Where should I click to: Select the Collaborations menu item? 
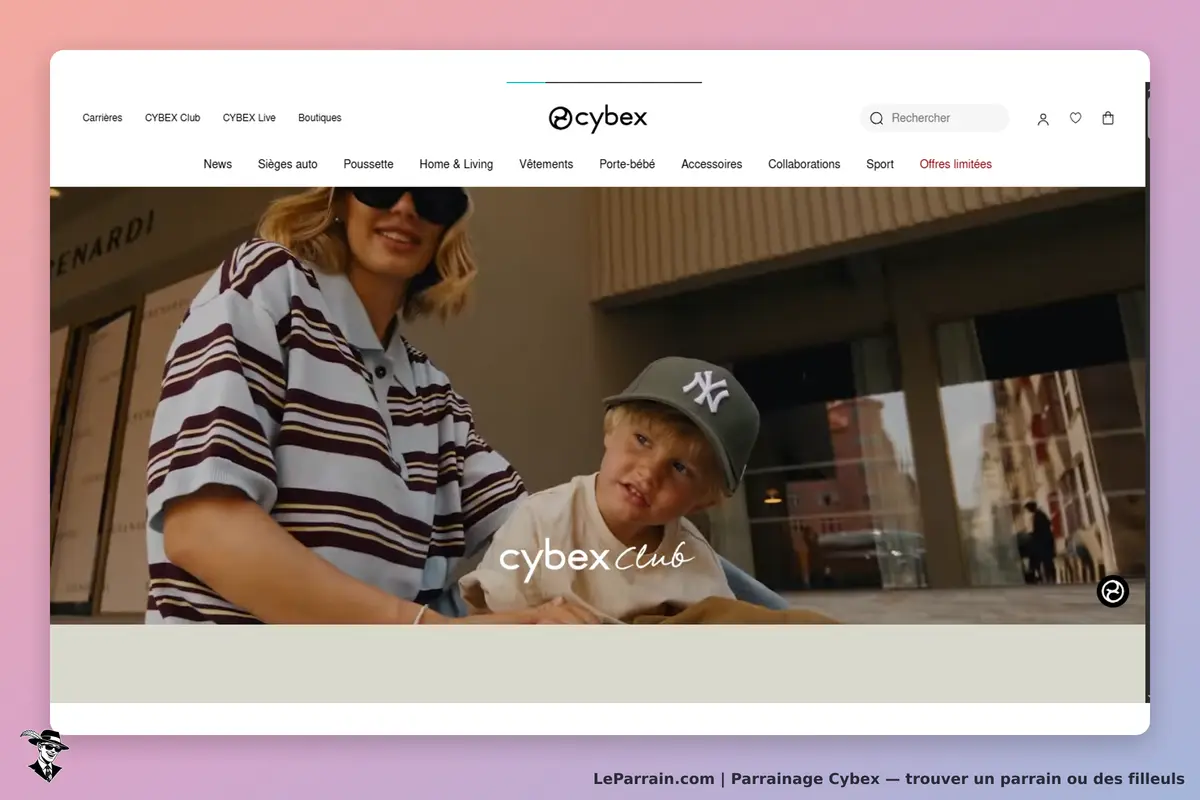point(804,164)
